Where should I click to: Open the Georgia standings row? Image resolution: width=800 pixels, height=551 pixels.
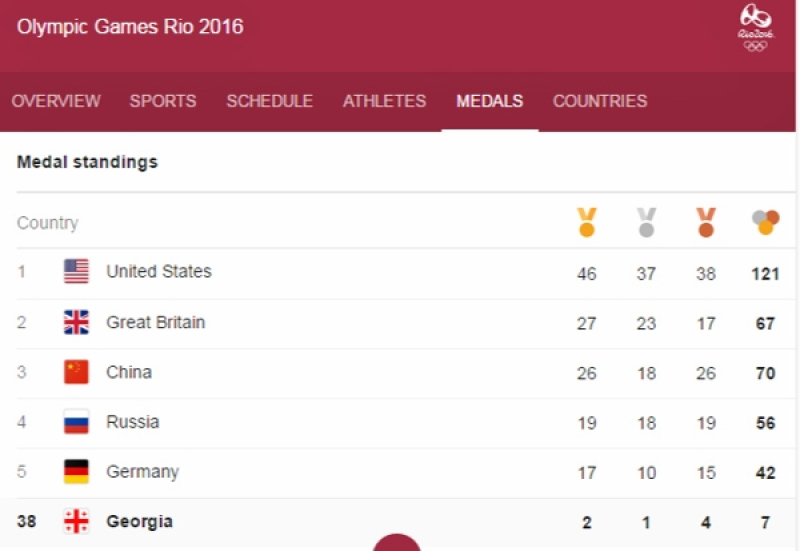pyautogui.click(x=406, y=523)
